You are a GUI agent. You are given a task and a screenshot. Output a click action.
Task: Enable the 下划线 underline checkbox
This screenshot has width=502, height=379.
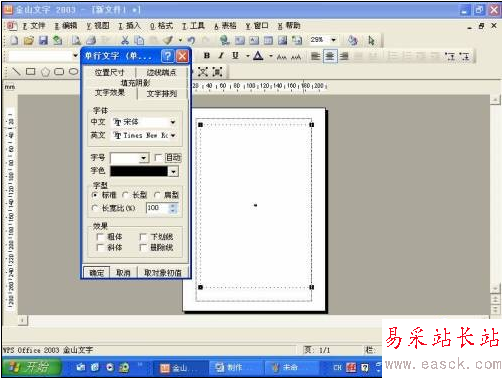click(x=143, y=237)
